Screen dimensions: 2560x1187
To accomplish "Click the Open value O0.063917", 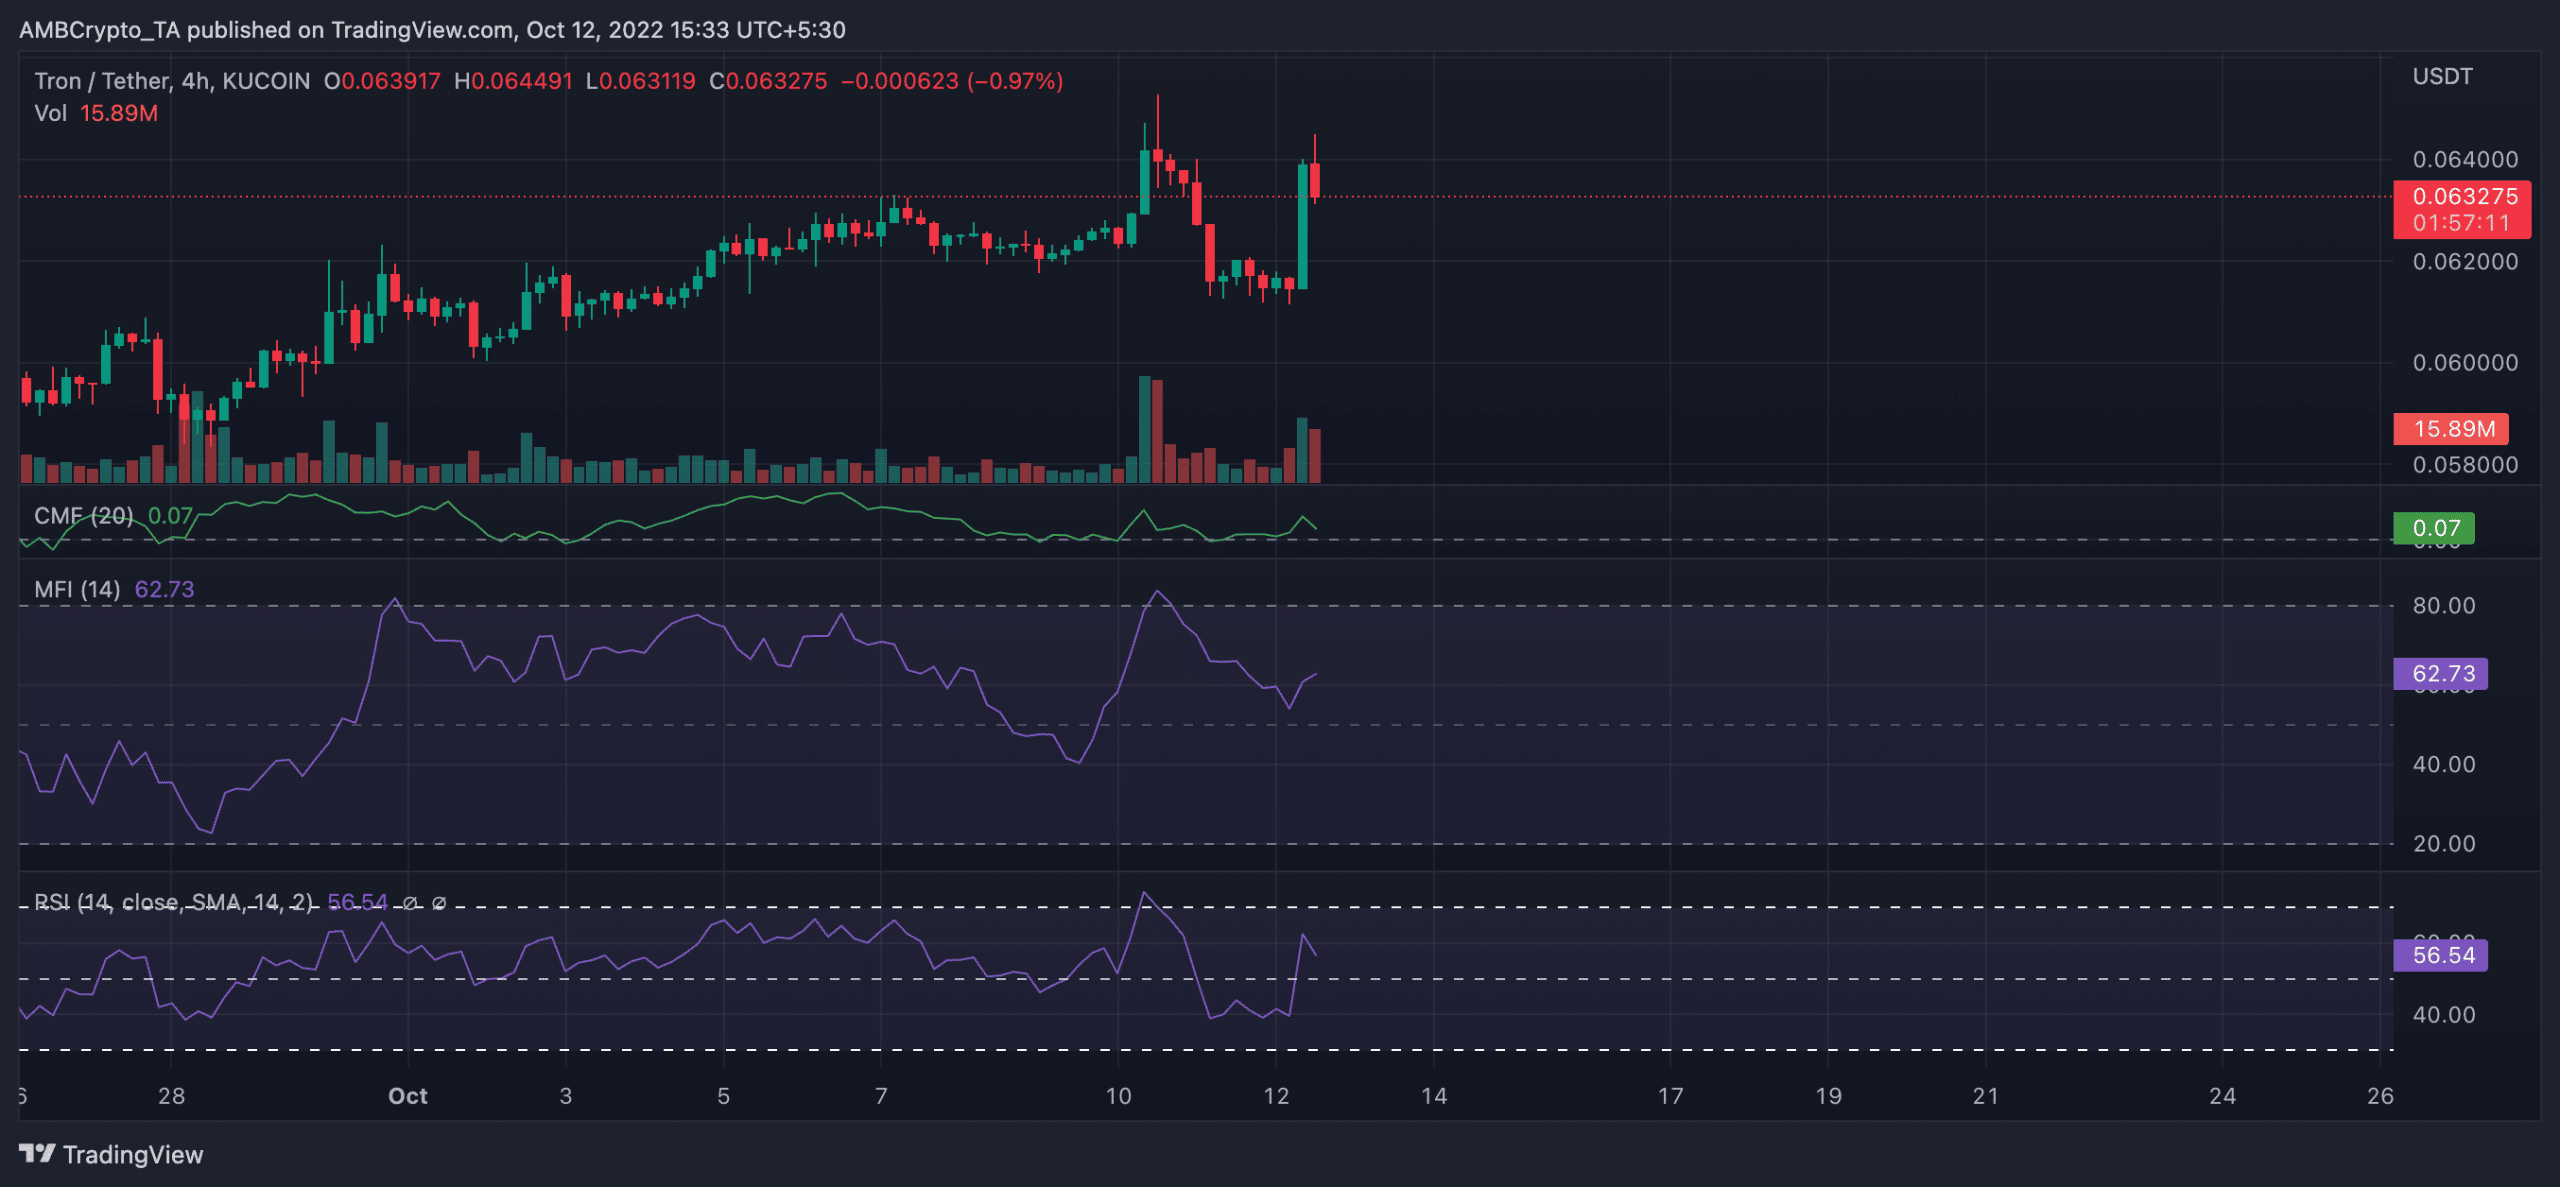I will [x=382, y=81].
